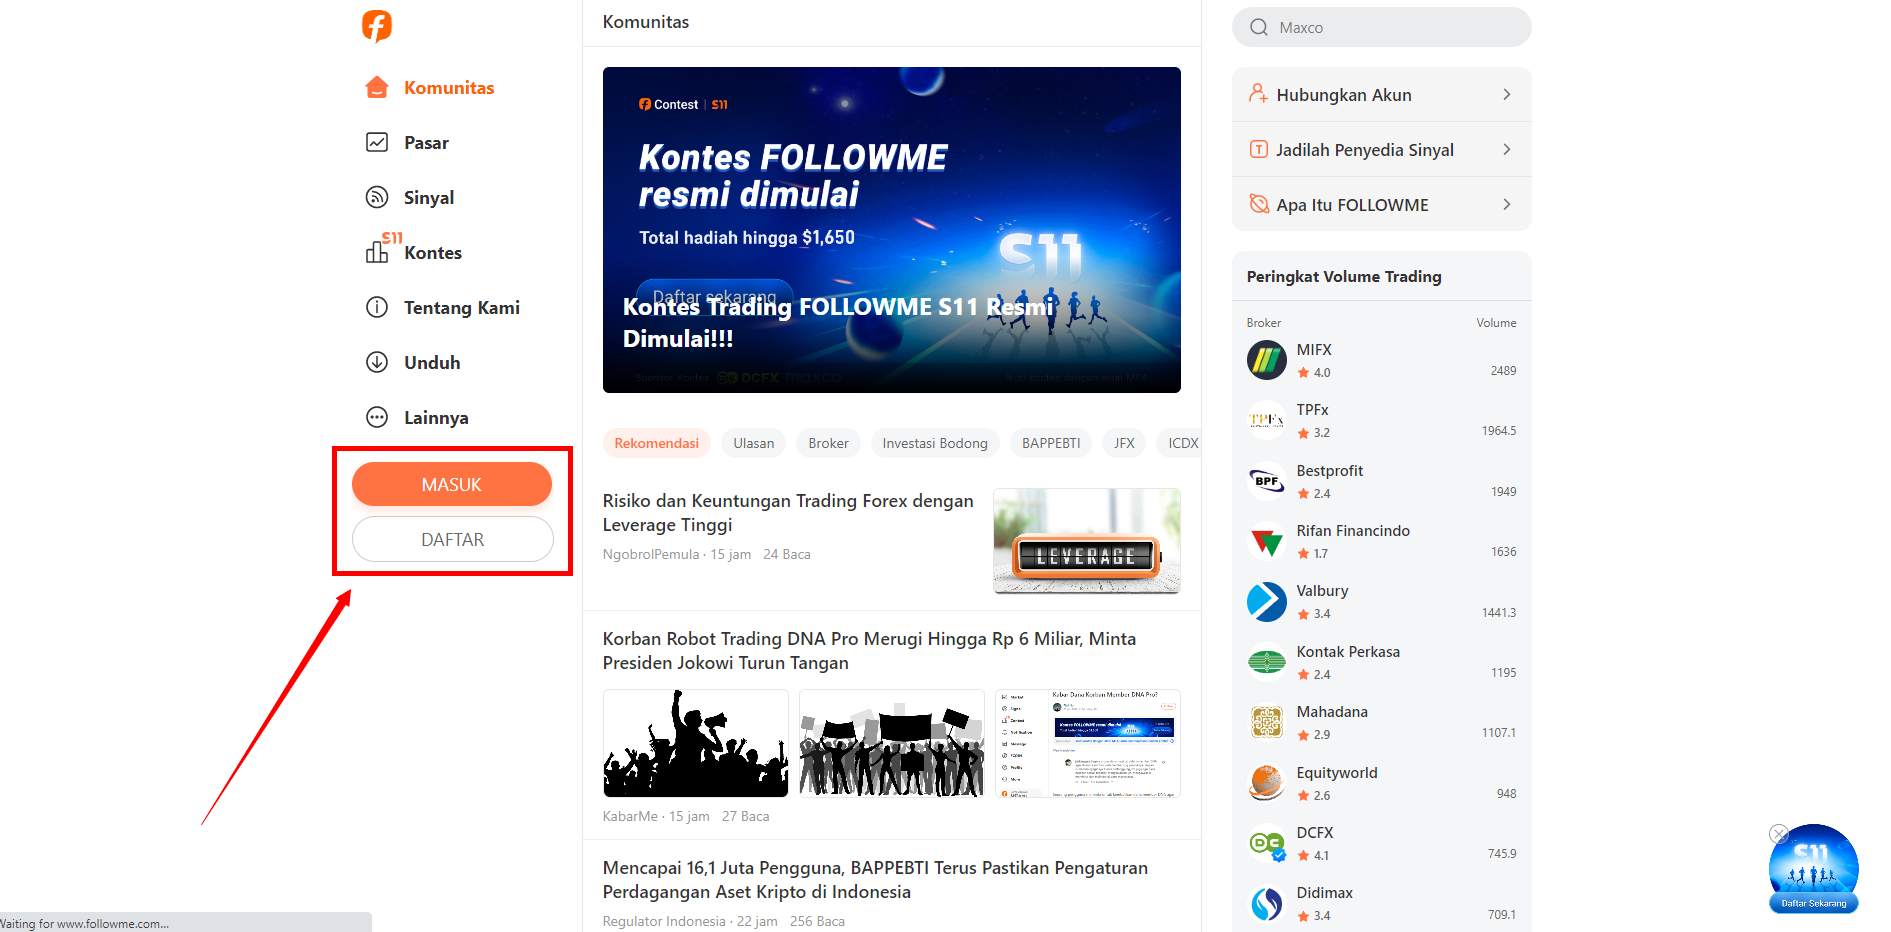The width and height of the screenshot is (1891, 932).
Task: Close the floating S11 promo badge
Action: tap(1778, 833)
